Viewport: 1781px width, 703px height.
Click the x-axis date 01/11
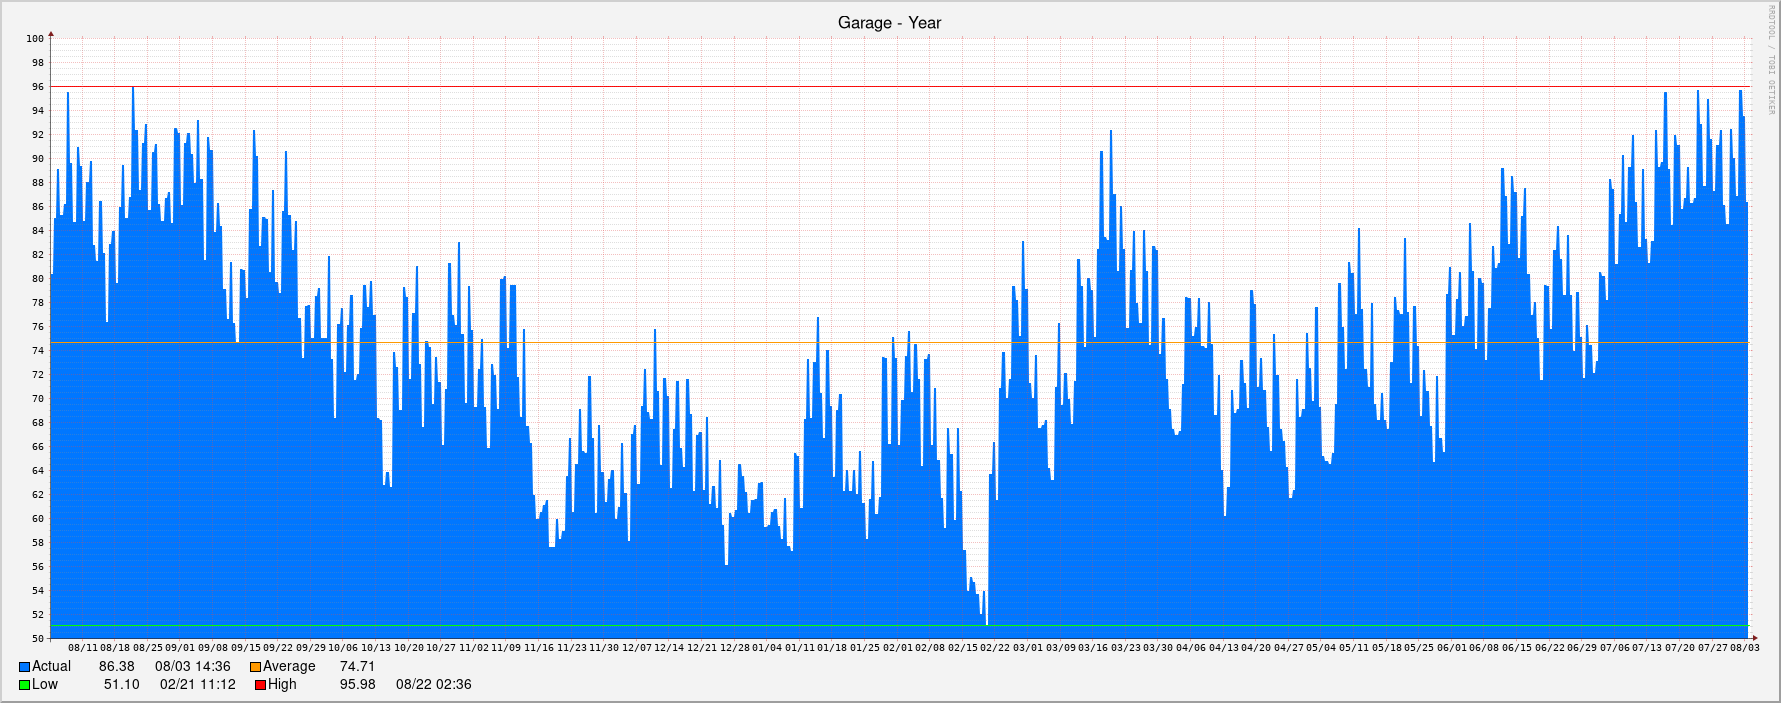tap(799, 648)
